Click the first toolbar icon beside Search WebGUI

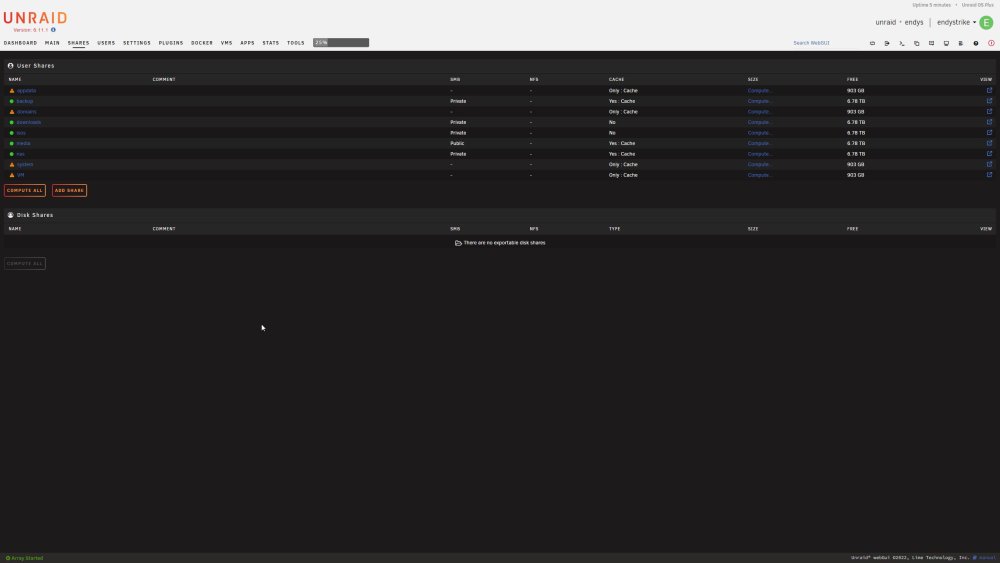(x=872, y=43)
